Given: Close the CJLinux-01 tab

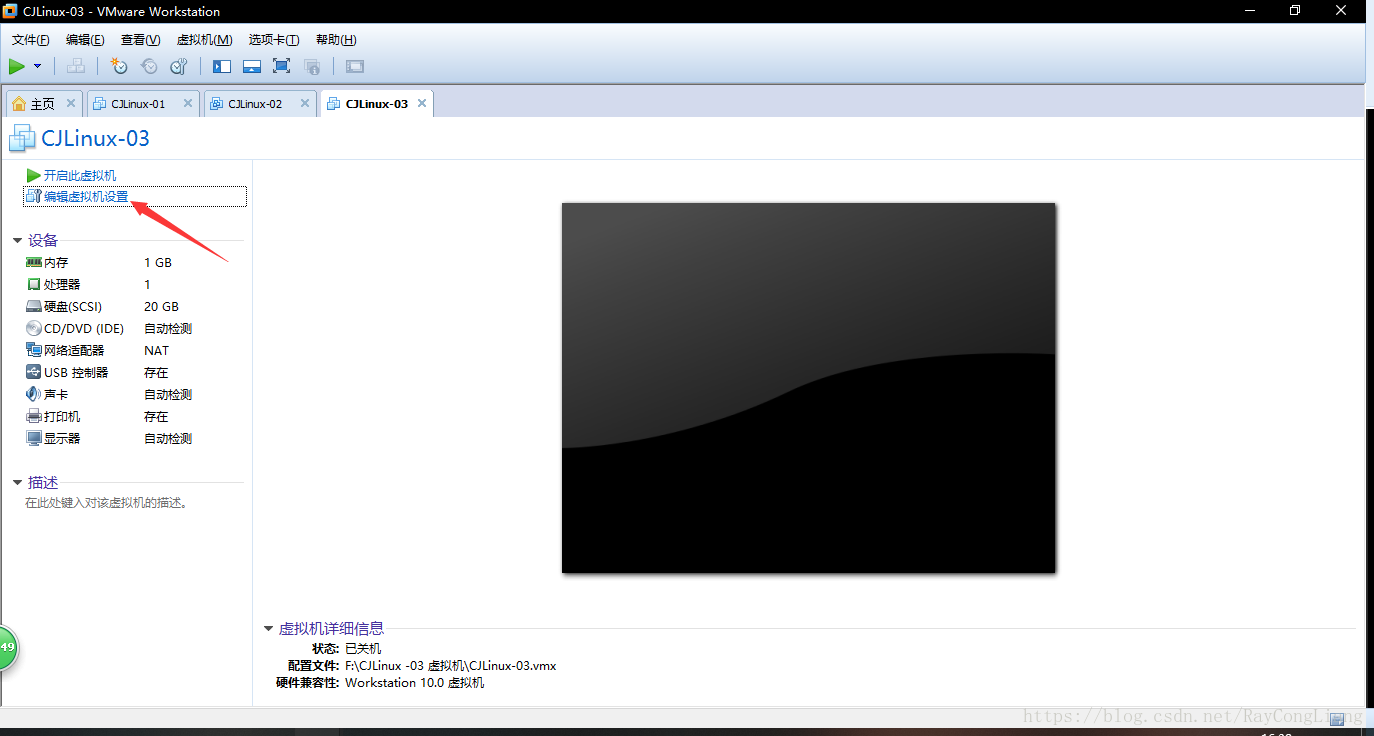Looking at the screenshot, I should click(x=187, y=103).
